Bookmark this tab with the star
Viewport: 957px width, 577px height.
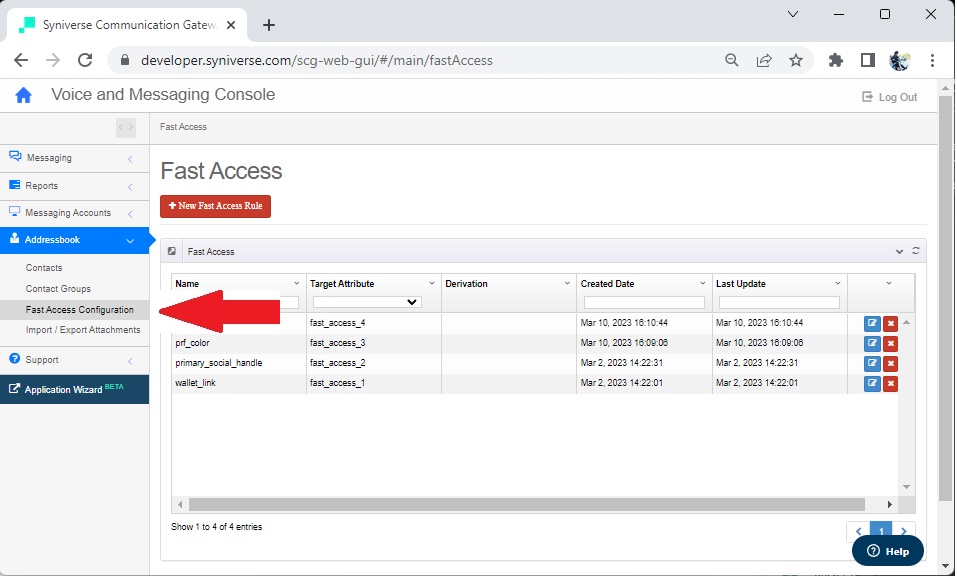point(796,60)
